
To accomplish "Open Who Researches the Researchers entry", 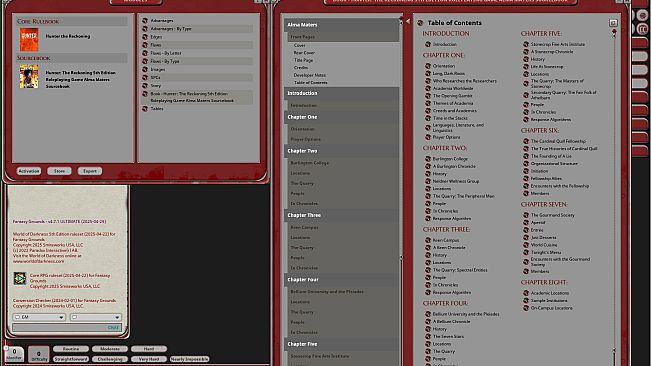I will coord(465,81).
